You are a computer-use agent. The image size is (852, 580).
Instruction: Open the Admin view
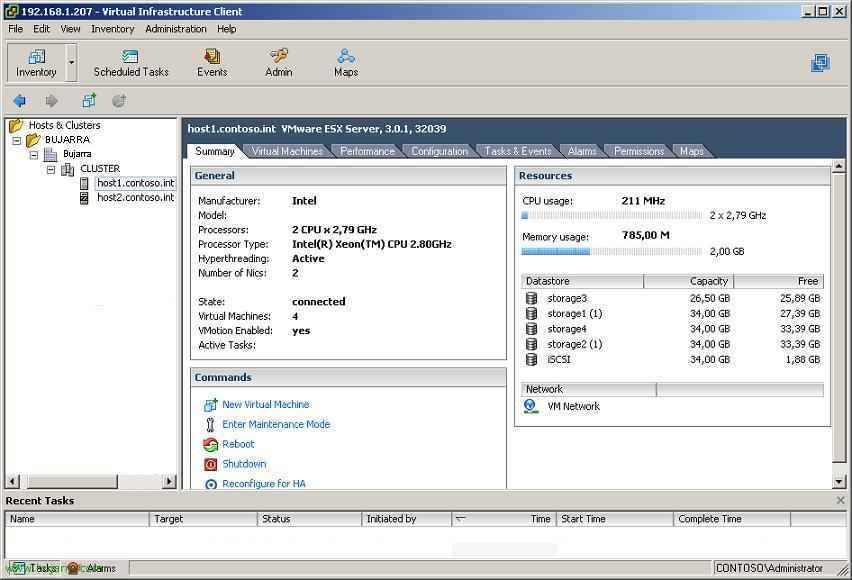click(x=279, y=63)
